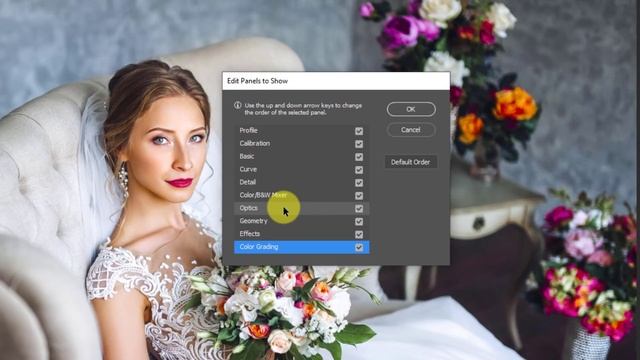Viewport: 640px width, 360px height.
Task: Click the Edit Panels to Show title bar
Action: click(x=336, y=81)
